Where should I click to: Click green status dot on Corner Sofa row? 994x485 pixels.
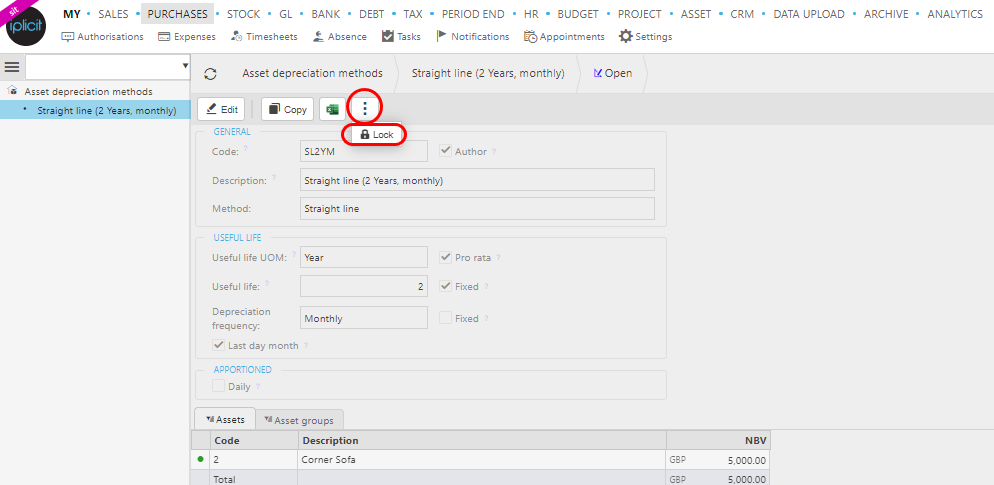tap(201, 459)
